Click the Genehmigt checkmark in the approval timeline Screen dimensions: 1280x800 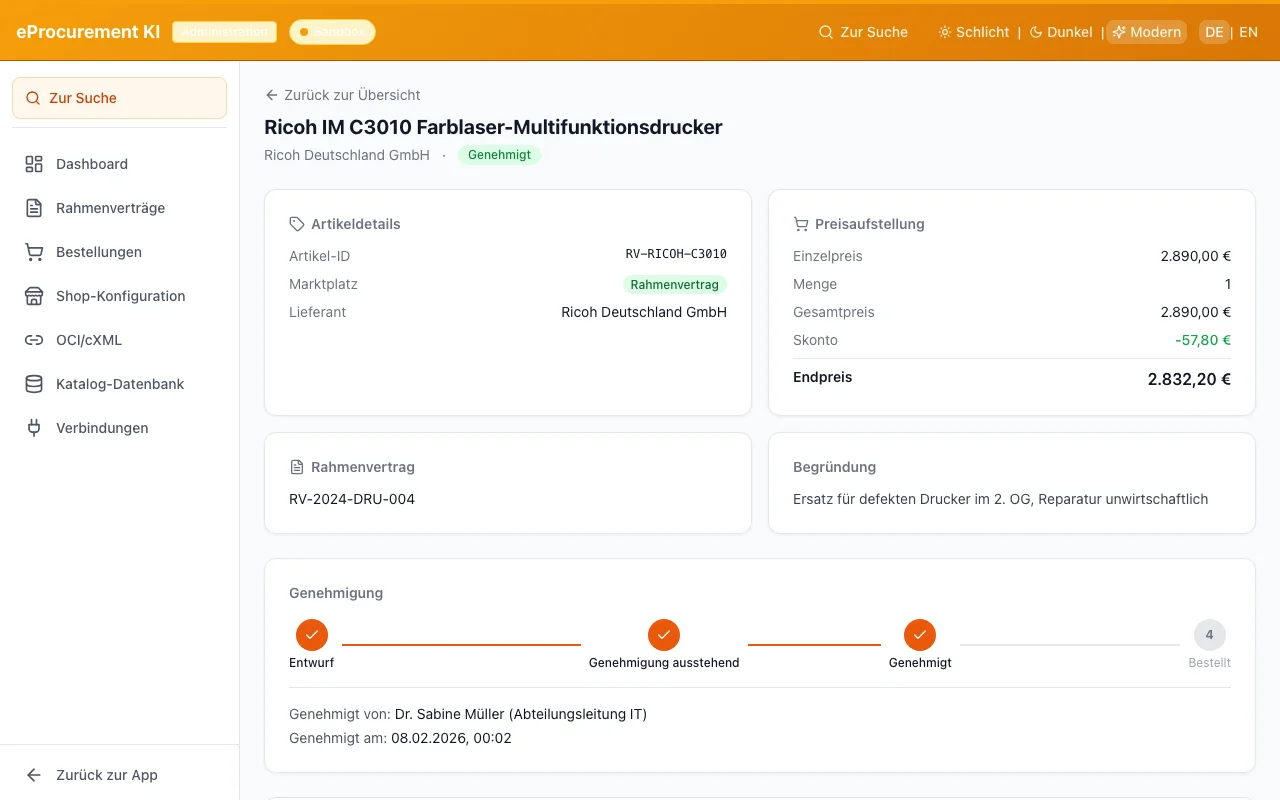[920, 635]
